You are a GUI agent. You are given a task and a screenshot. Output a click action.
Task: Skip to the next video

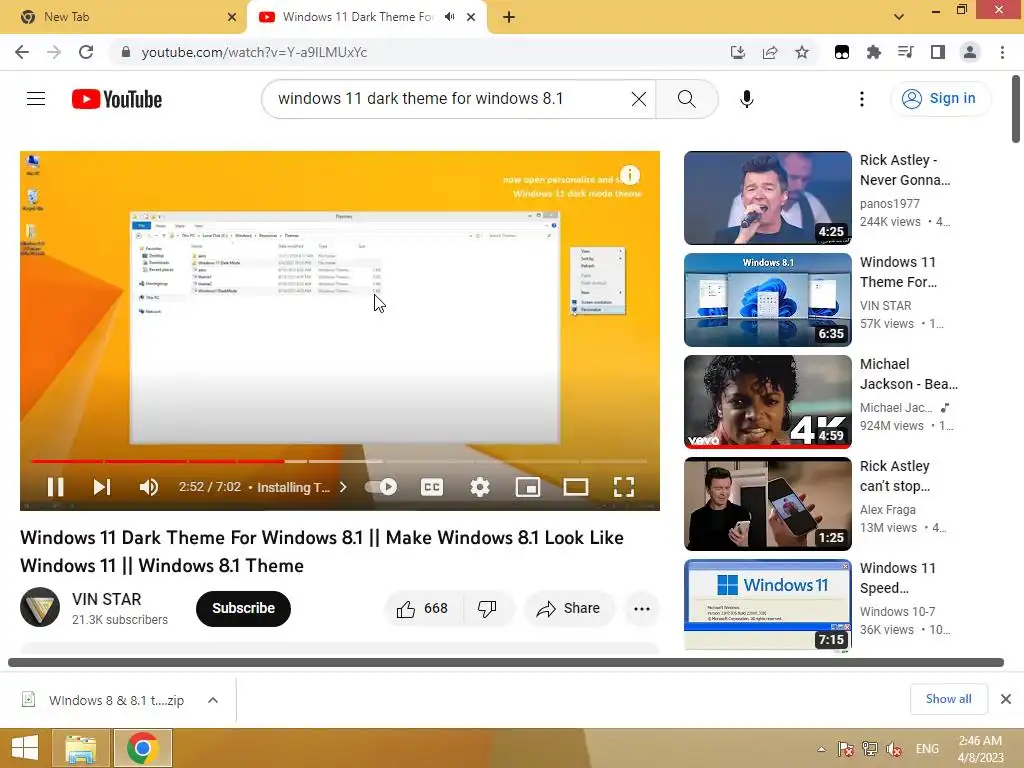[102, 487]
